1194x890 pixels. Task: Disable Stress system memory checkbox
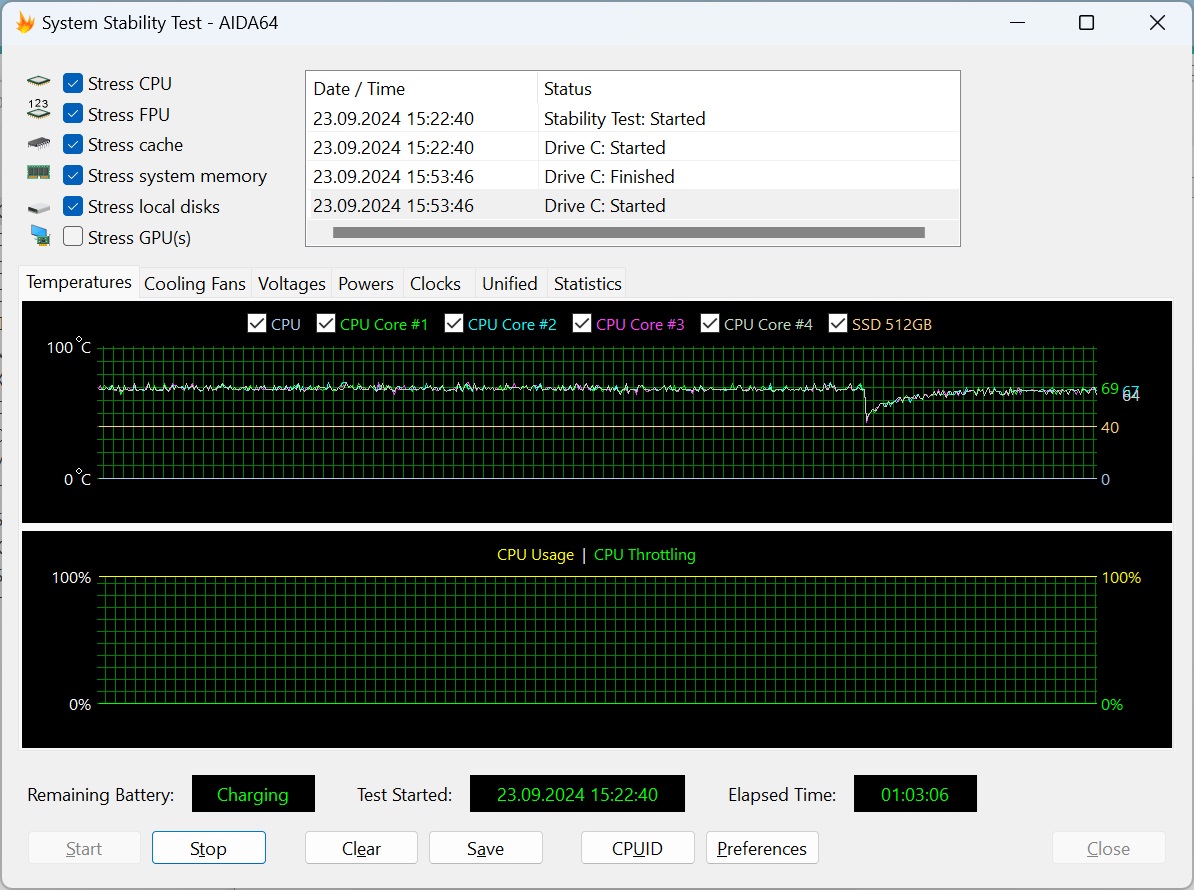[x=73, y=175]
